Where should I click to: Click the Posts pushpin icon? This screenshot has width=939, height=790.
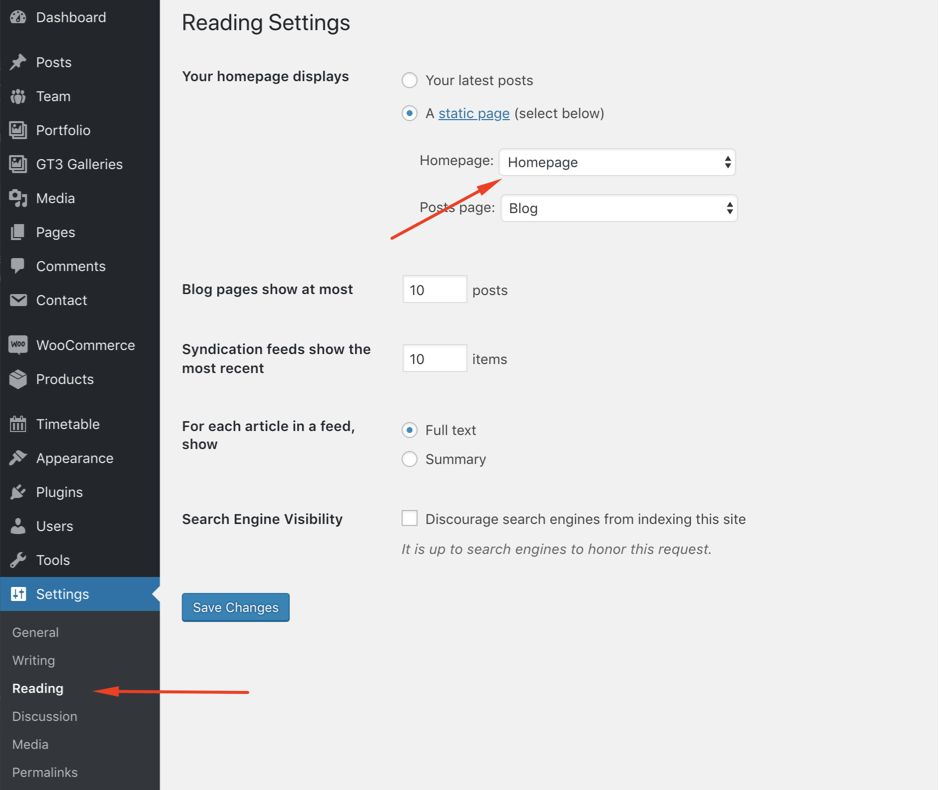[x=18, y=62]
